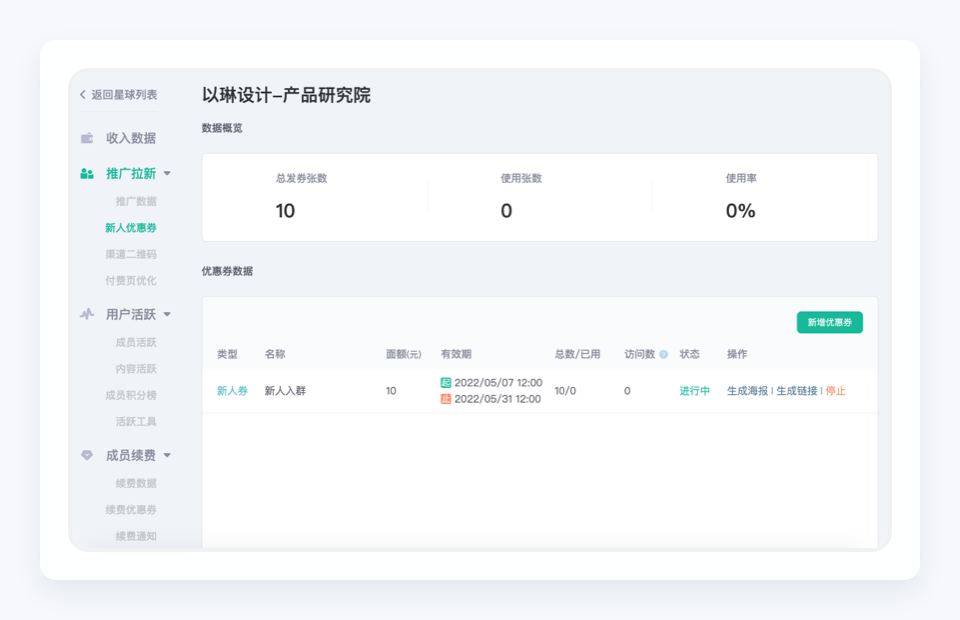Click the back arrow beside 返回星球列表

point(83,94)
